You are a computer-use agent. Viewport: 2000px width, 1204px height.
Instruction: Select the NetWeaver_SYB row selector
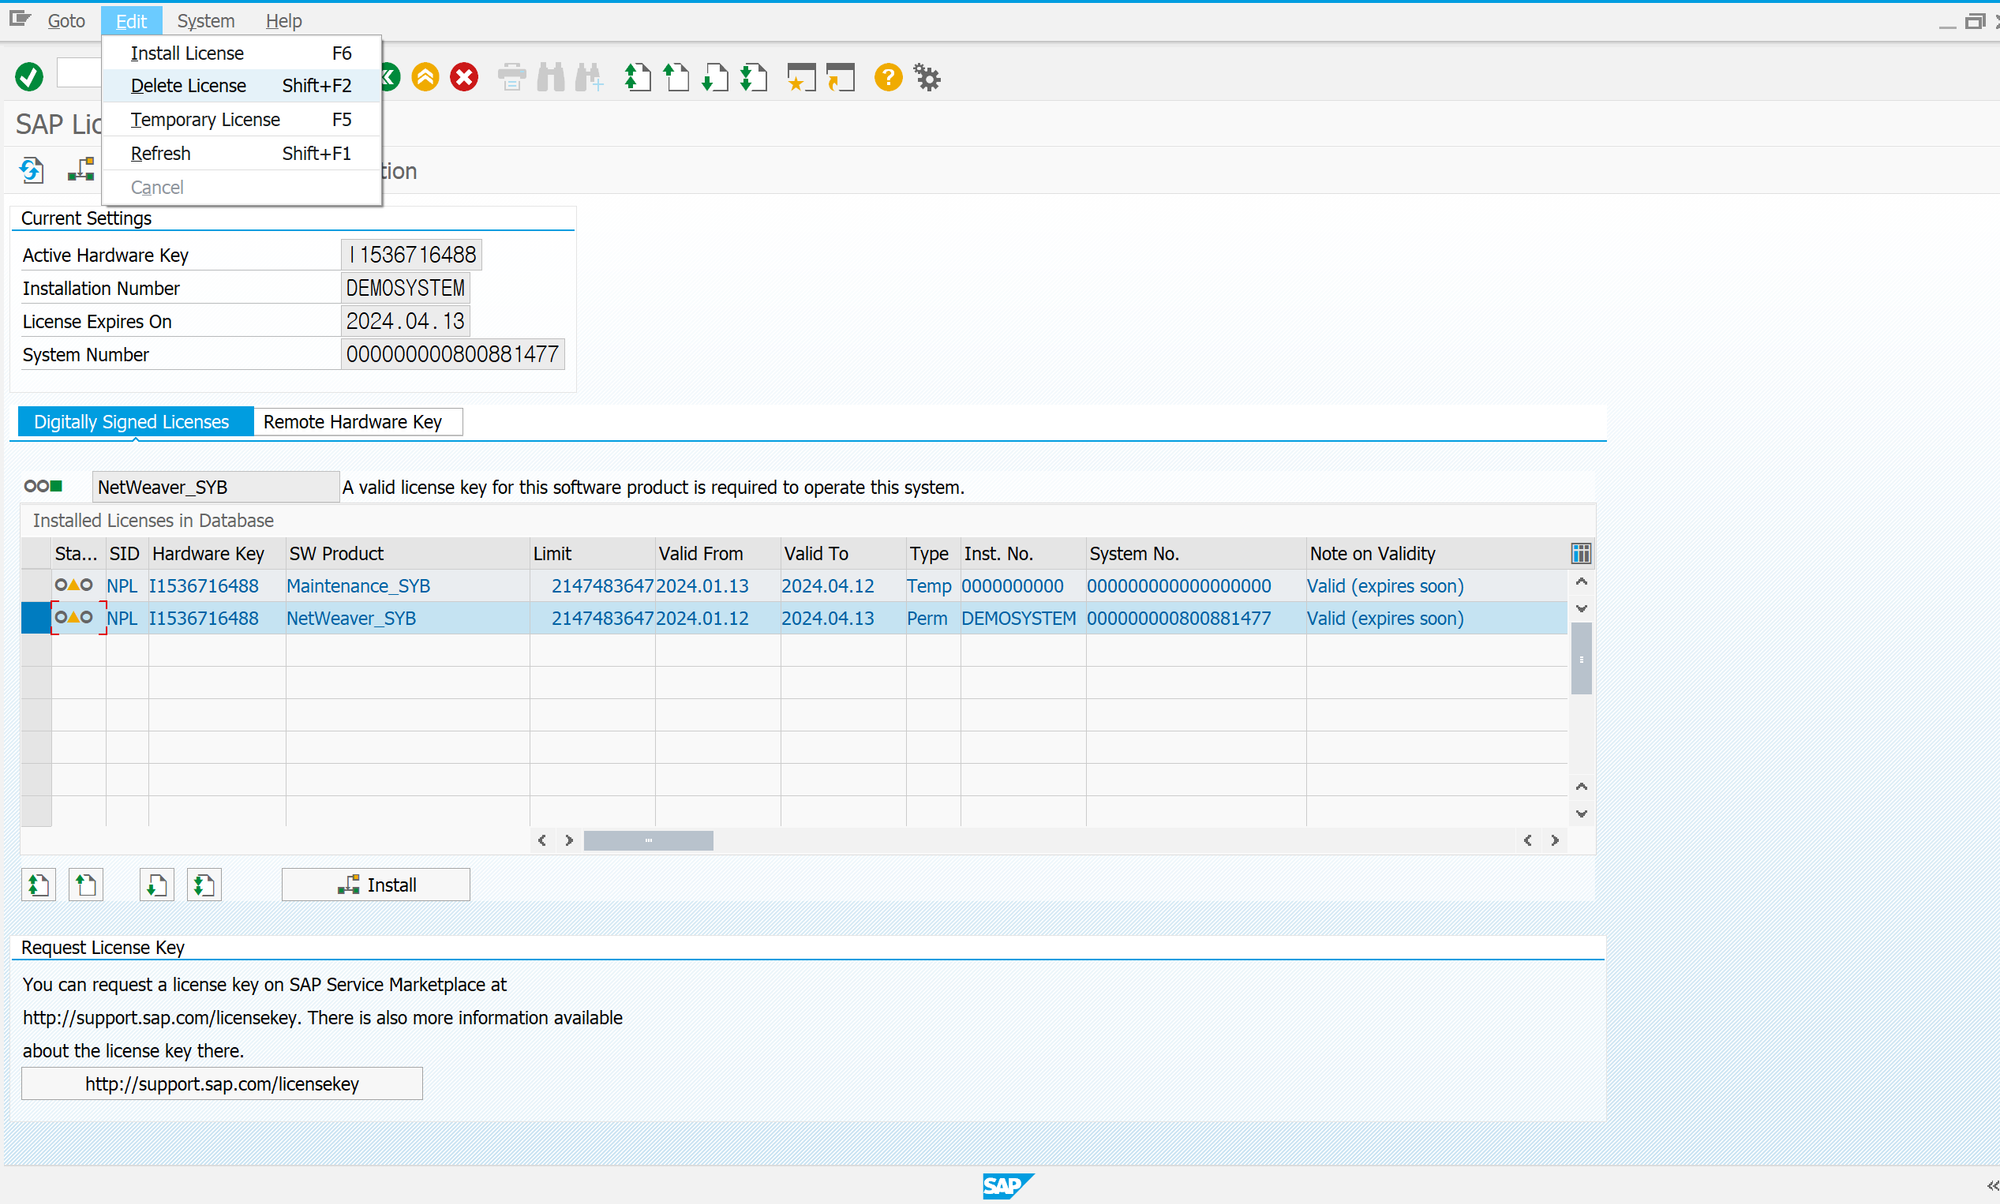coord(36,618)
